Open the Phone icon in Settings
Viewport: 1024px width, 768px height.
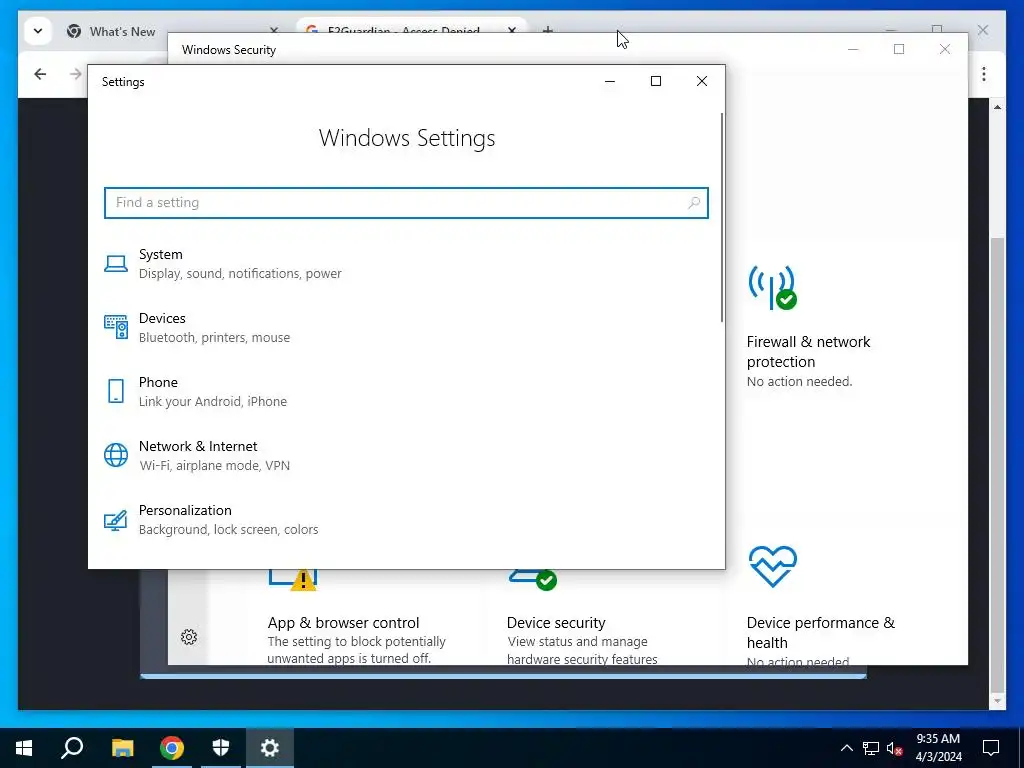pos(116,391)
